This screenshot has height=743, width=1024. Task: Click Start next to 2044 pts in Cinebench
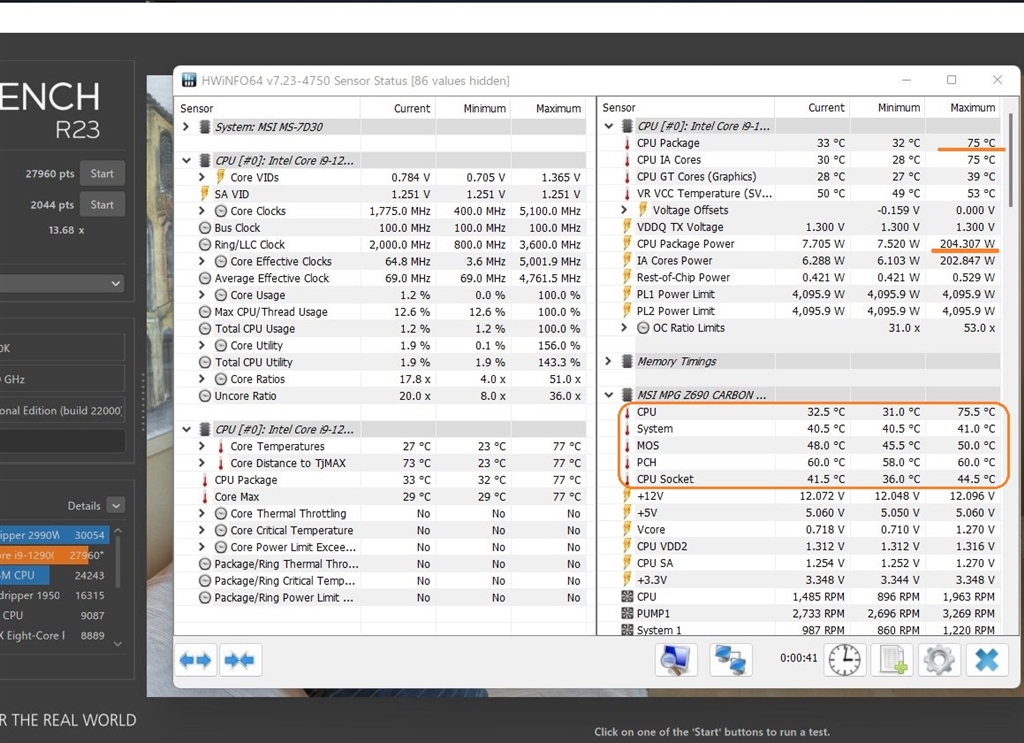tap(102, 204)
